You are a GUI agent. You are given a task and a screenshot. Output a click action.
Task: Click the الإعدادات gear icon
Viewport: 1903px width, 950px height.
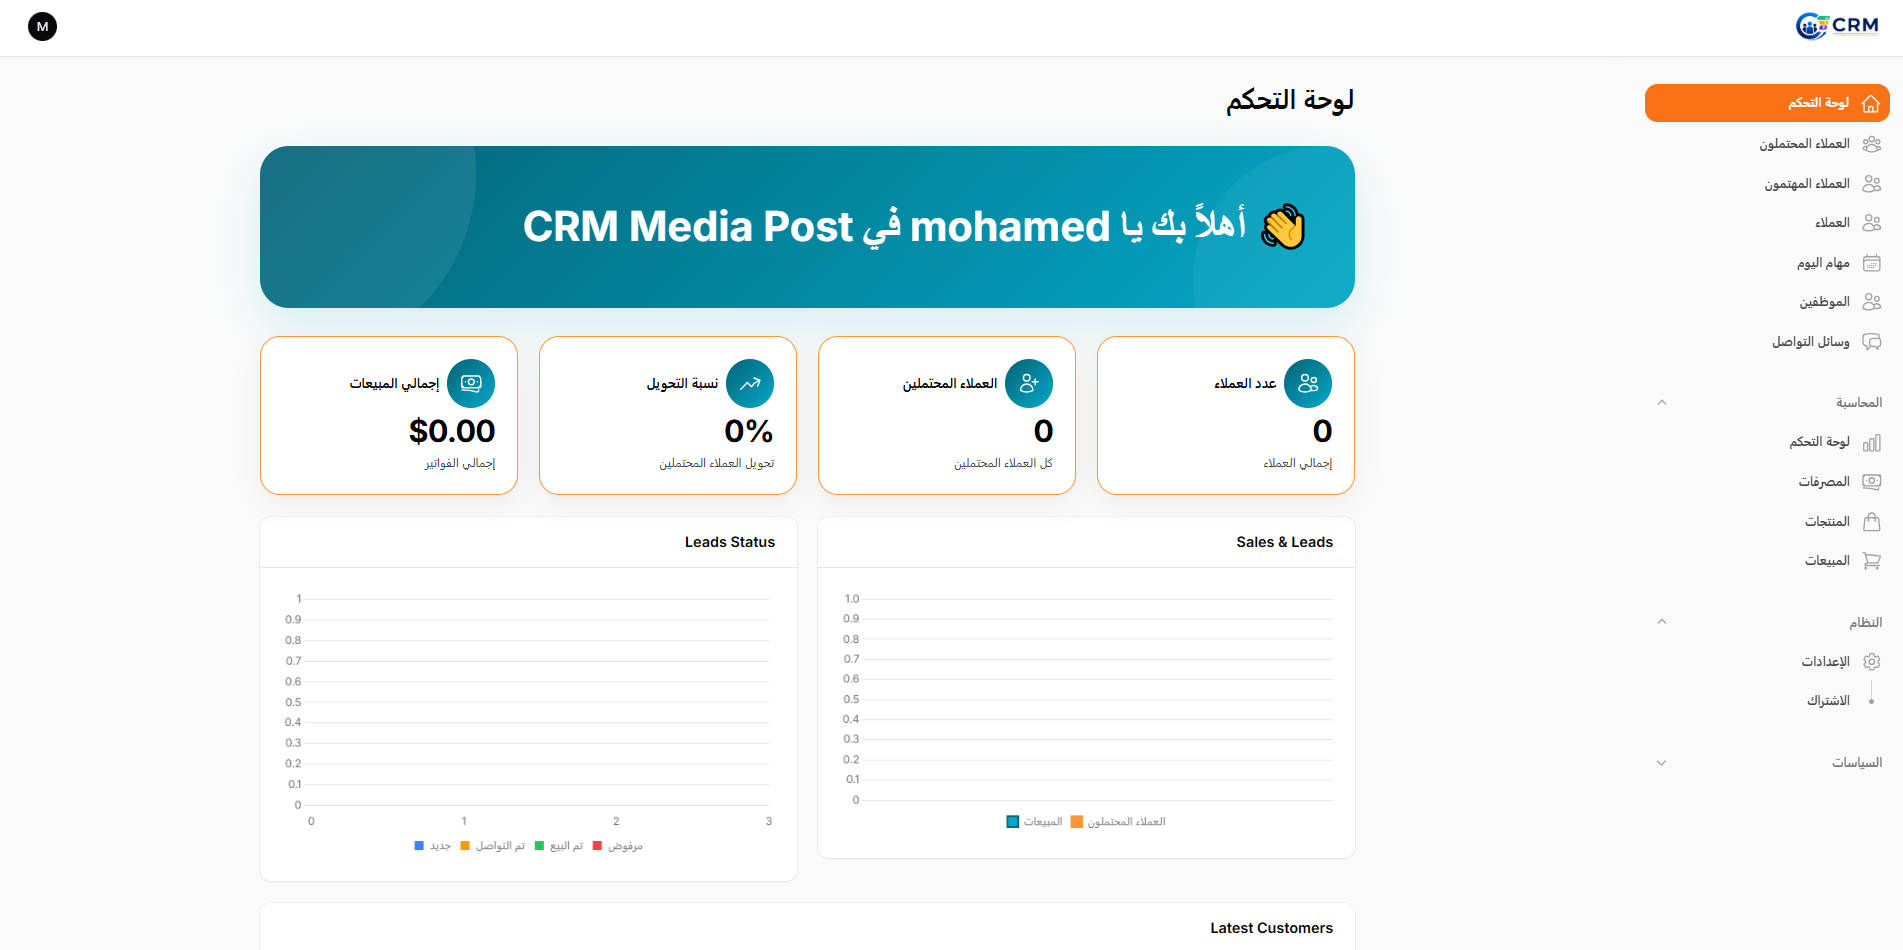click(x=1872, y=662)
